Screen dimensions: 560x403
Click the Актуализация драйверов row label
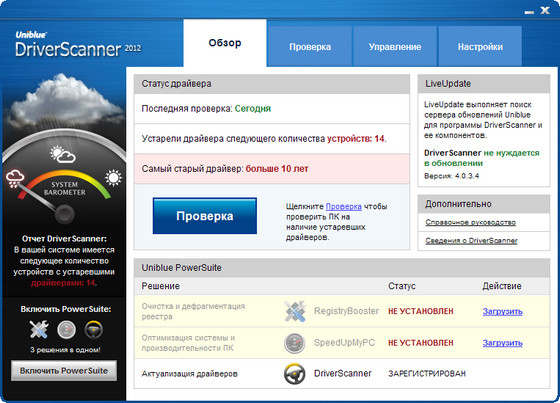coord(189,374)
